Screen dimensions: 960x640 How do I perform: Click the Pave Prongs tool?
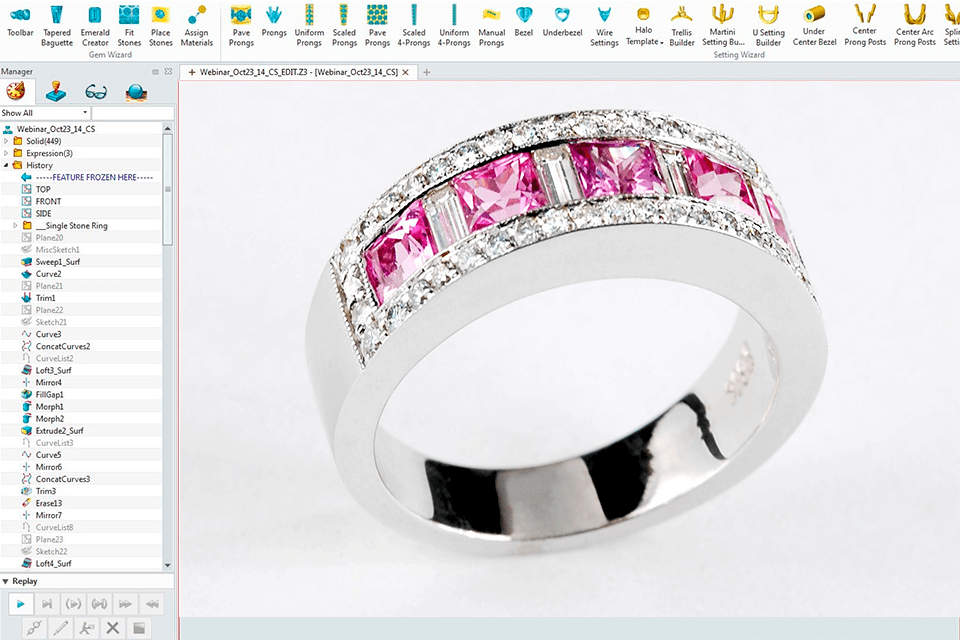[x=241, y=25]
